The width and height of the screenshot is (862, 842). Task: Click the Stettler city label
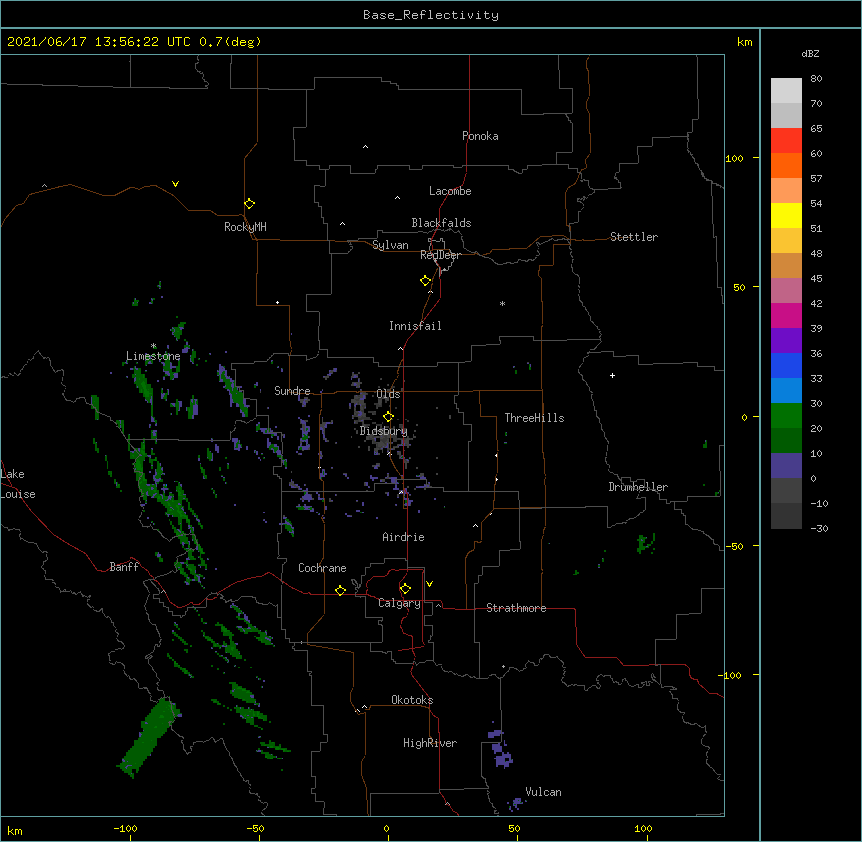click(x=633, y=237)
